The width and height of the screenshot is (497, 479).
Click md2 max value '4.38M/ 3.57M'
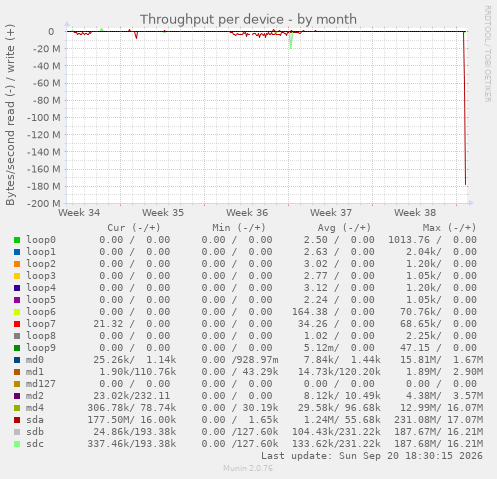(445, 396)
